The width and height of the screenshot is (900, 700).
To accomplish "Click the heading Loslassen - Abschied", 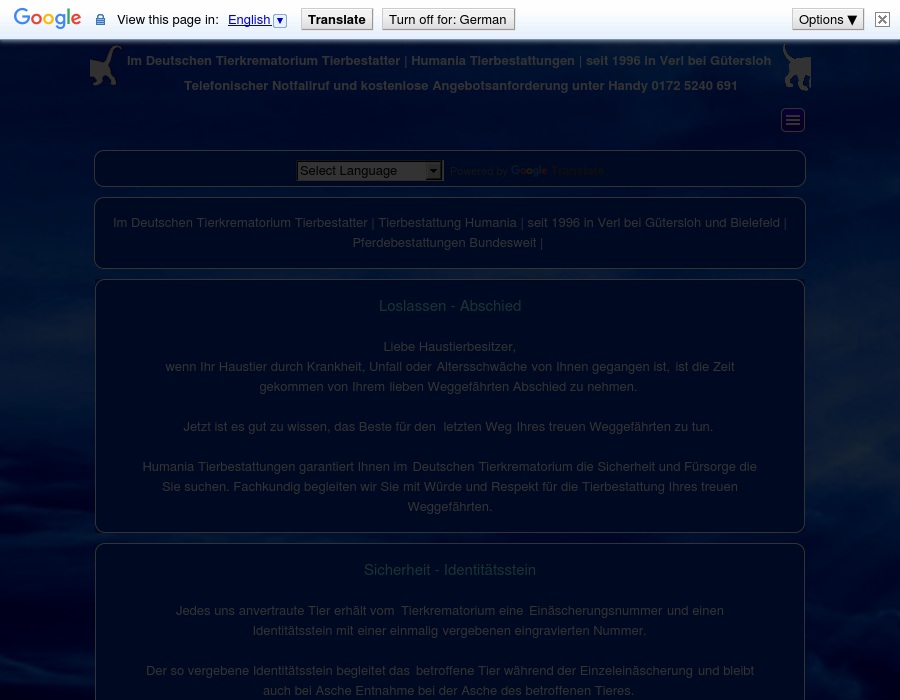I will click(450, 306).
